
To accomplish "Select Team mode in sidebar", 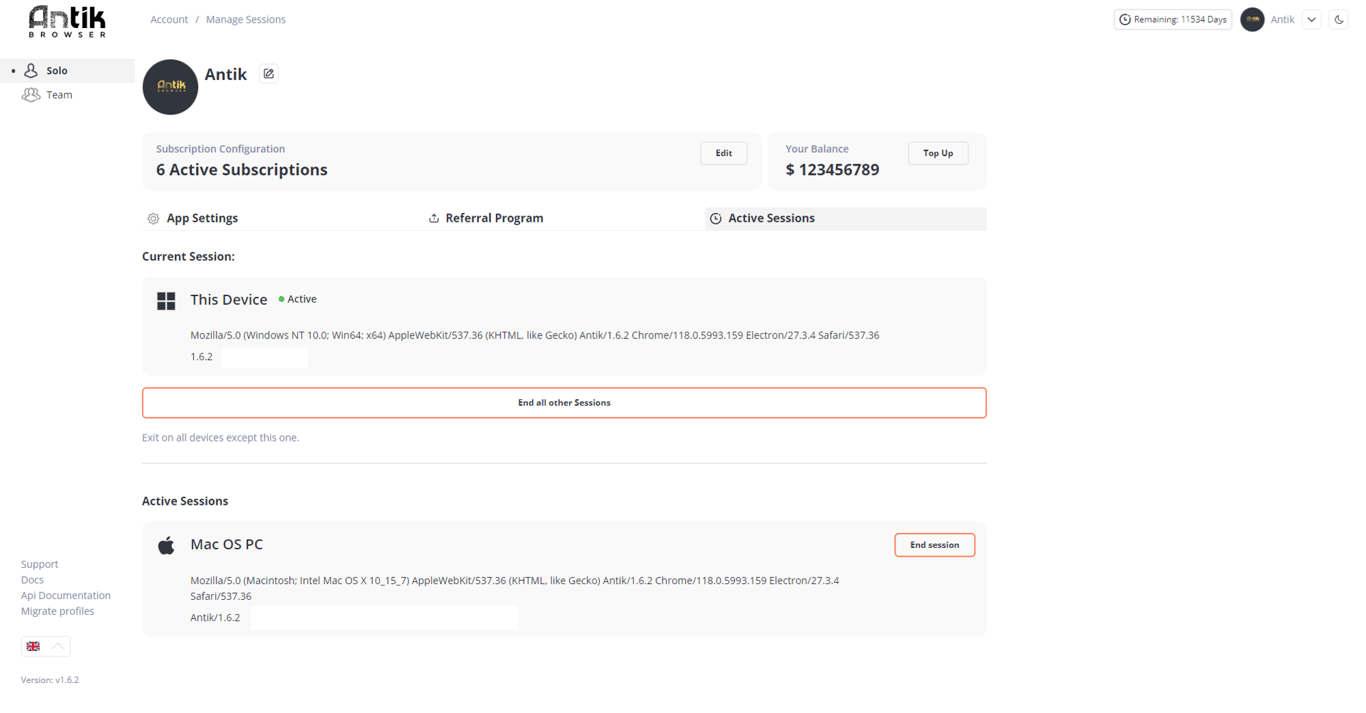I will point(67,95).
